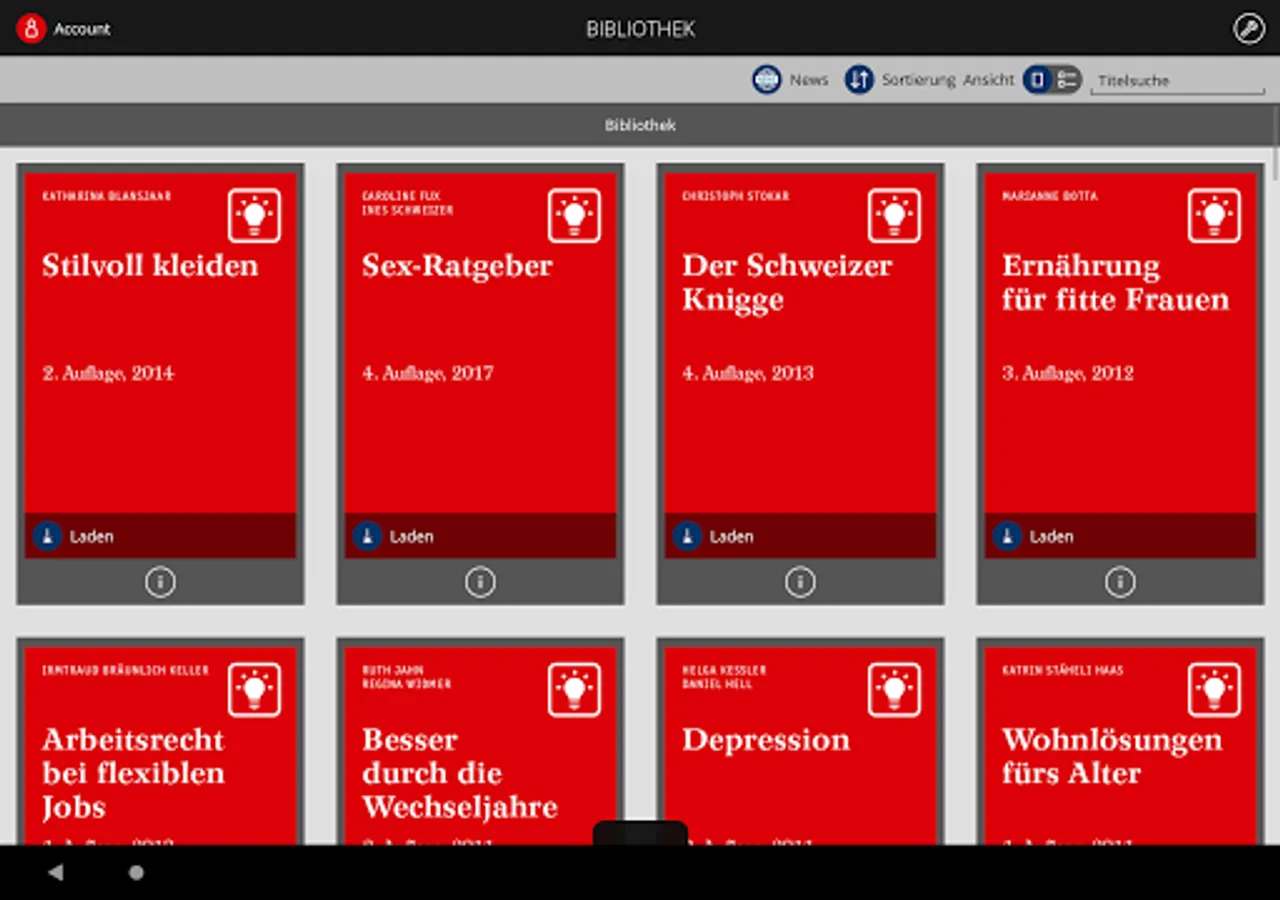
Task: Click lightbulb badge on Der Schweizer Knigge
Action: [x=894, y=215]
